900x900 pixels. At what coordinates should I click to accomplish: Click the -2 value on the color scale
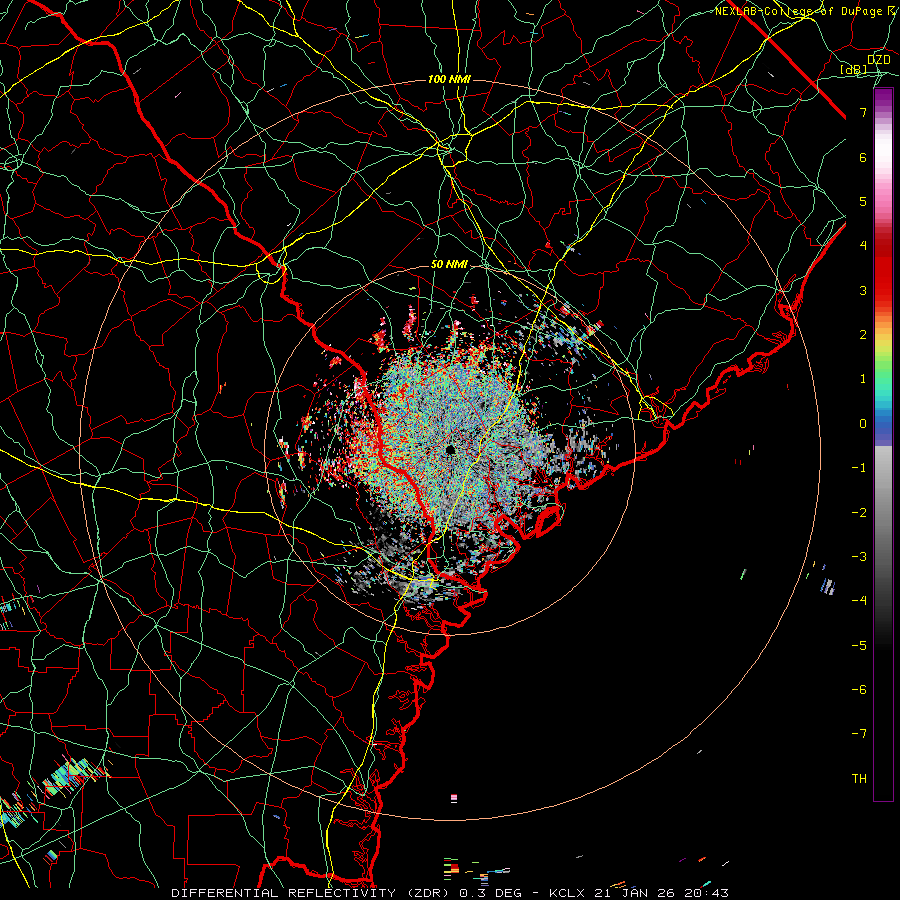point(860,513)
